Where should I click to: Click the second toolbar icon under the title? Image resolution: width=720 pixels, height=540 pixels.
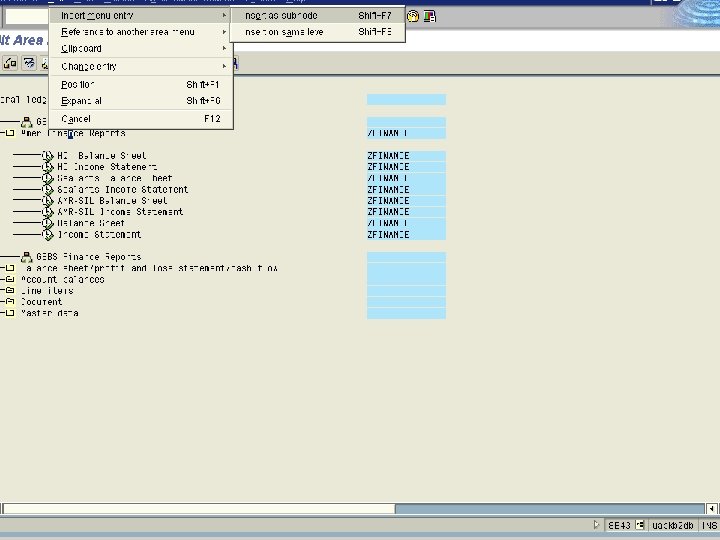click(29, 63)
